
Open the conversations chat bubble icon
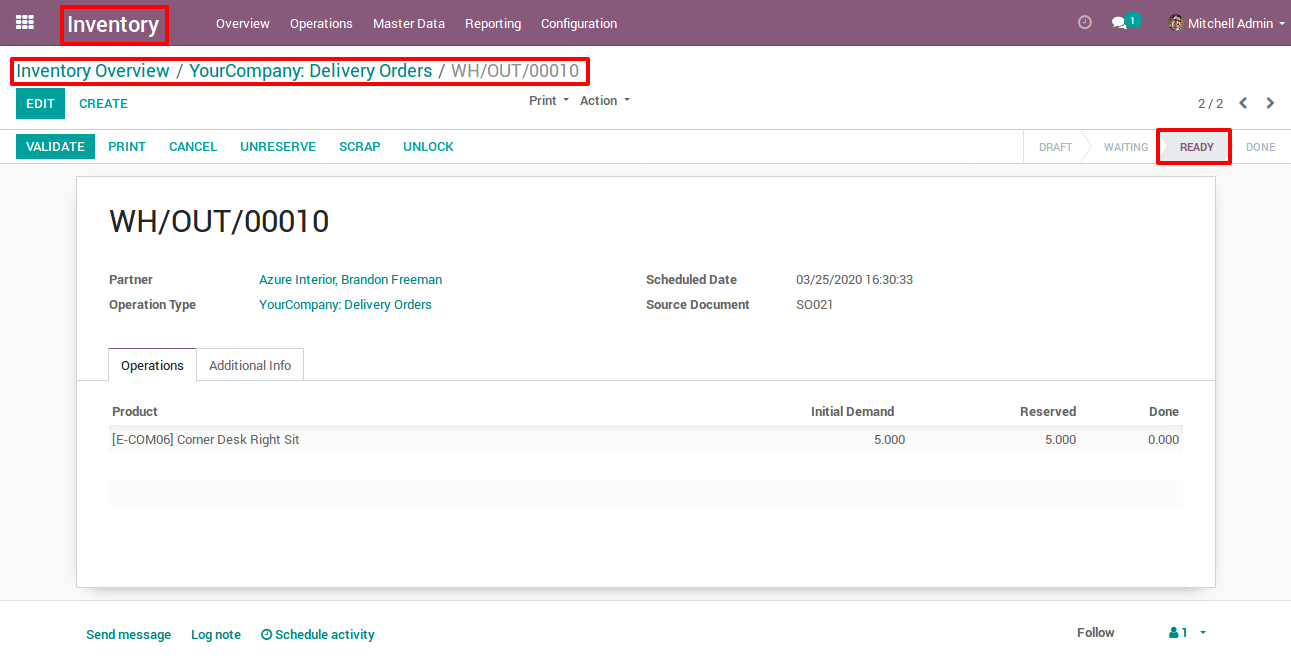(1120, 23)
